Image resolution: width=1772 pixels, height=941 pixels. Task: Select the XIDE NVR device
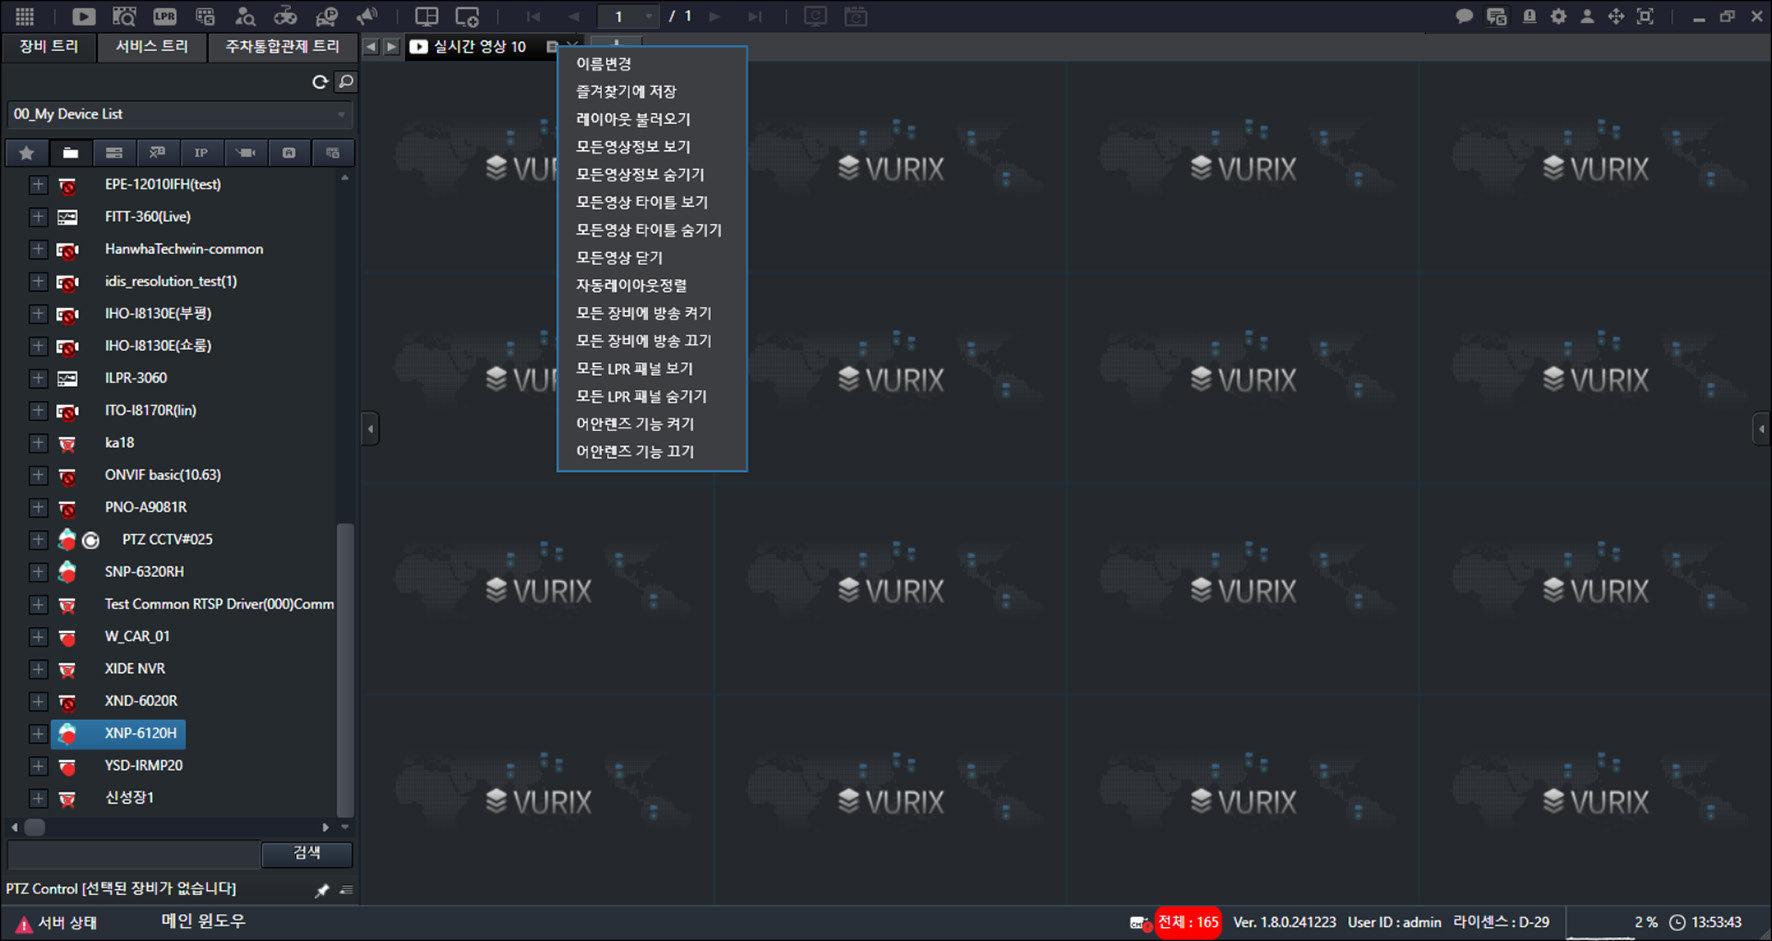pyautogui.click(x=135, y=669)
